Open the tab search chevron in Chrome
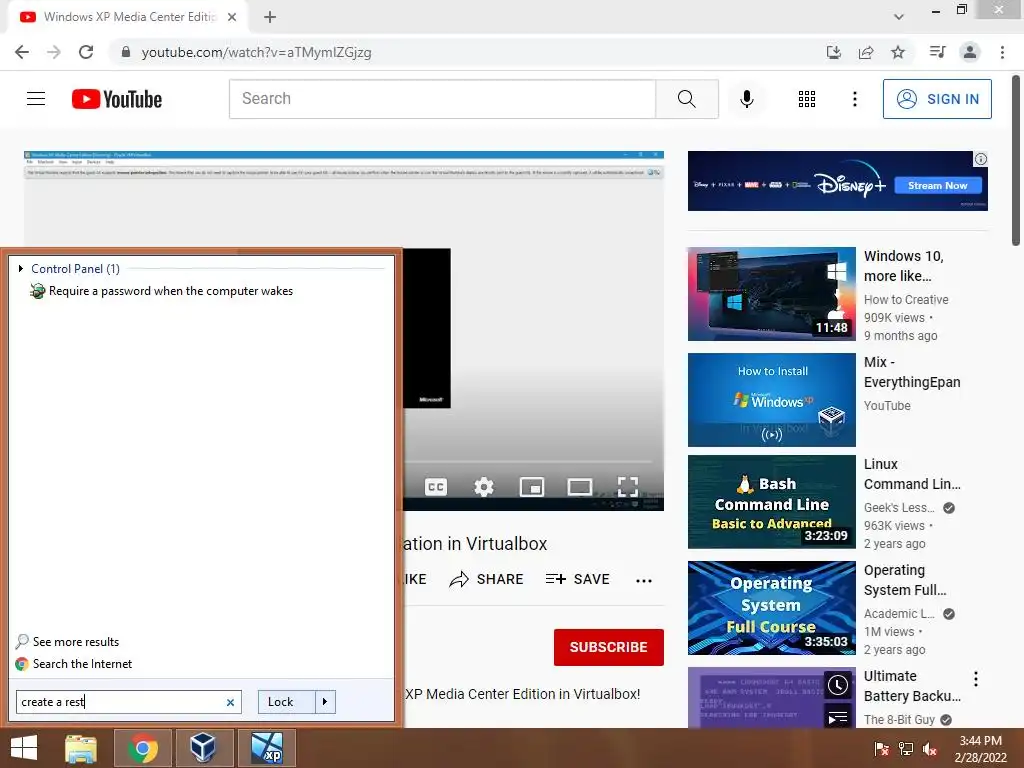This screenshot has height=768, width=1024. [x=899, y=17]
